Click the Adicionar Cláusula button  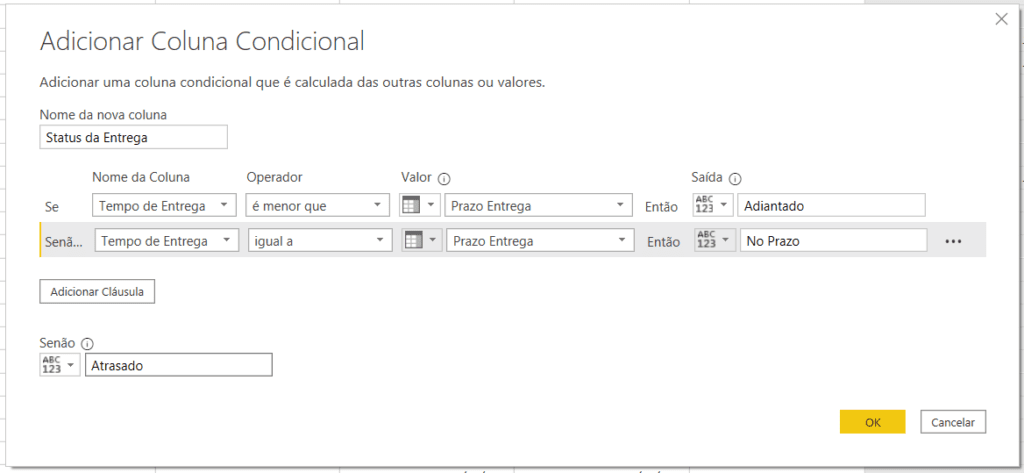click(97, 291)
